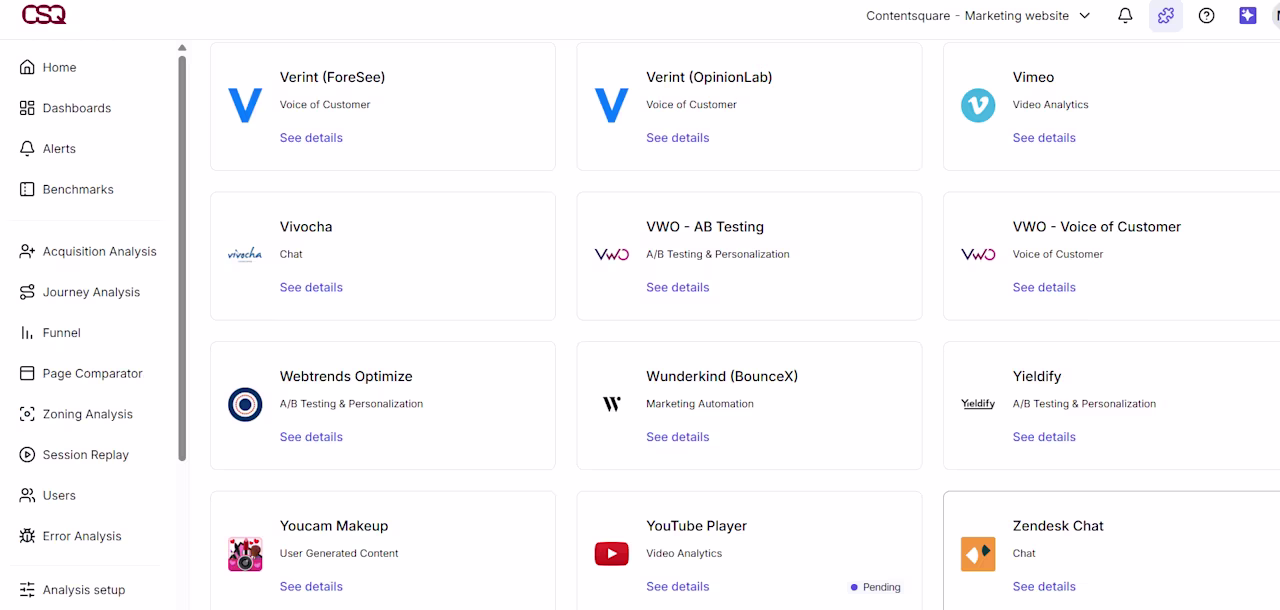See details for Yieldify
Screen dimensions: 1280x610
(x=1044, y=437)
